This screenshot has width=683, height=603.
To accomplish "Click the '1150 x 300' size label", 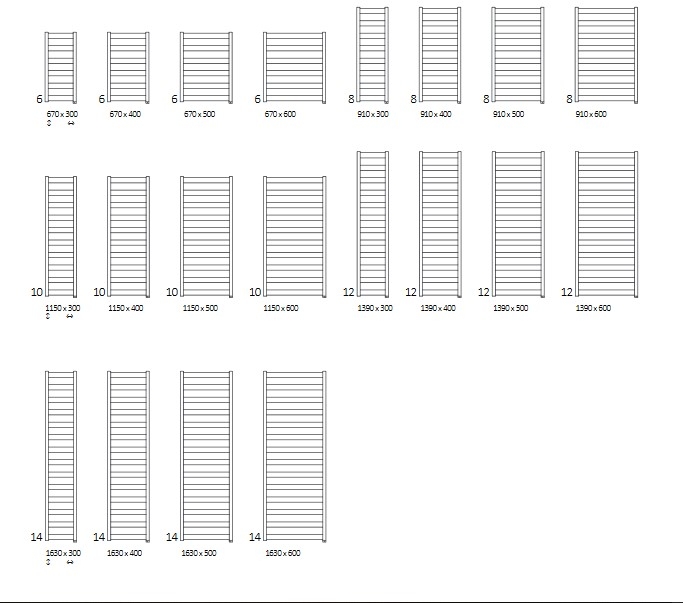I will pyautogui.click(x=63, y=308).
